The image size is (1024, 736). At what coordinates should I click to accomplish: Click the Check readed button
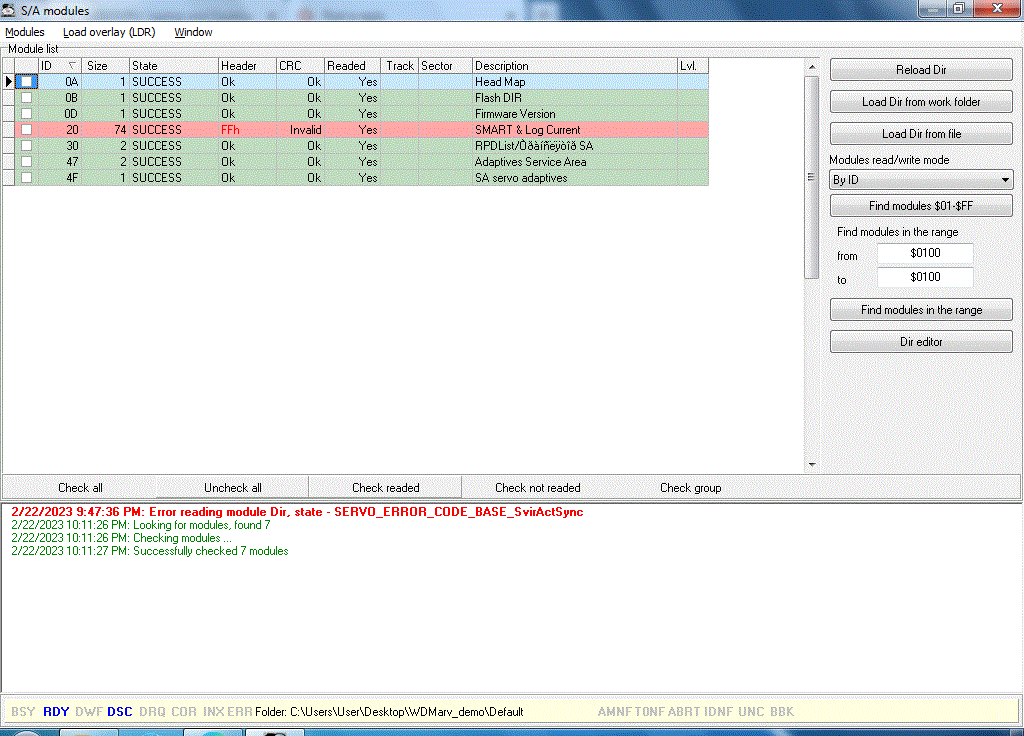(385, 488)
